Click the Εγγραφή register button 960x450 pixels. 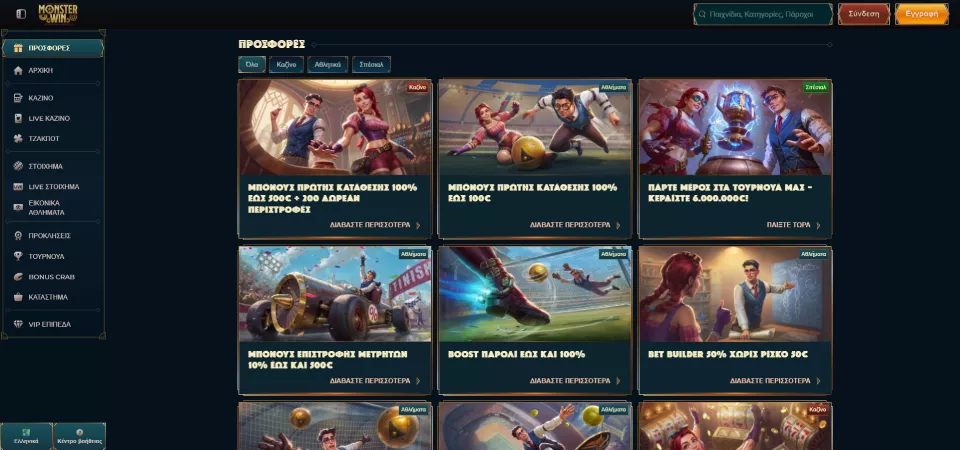(921, 14)
